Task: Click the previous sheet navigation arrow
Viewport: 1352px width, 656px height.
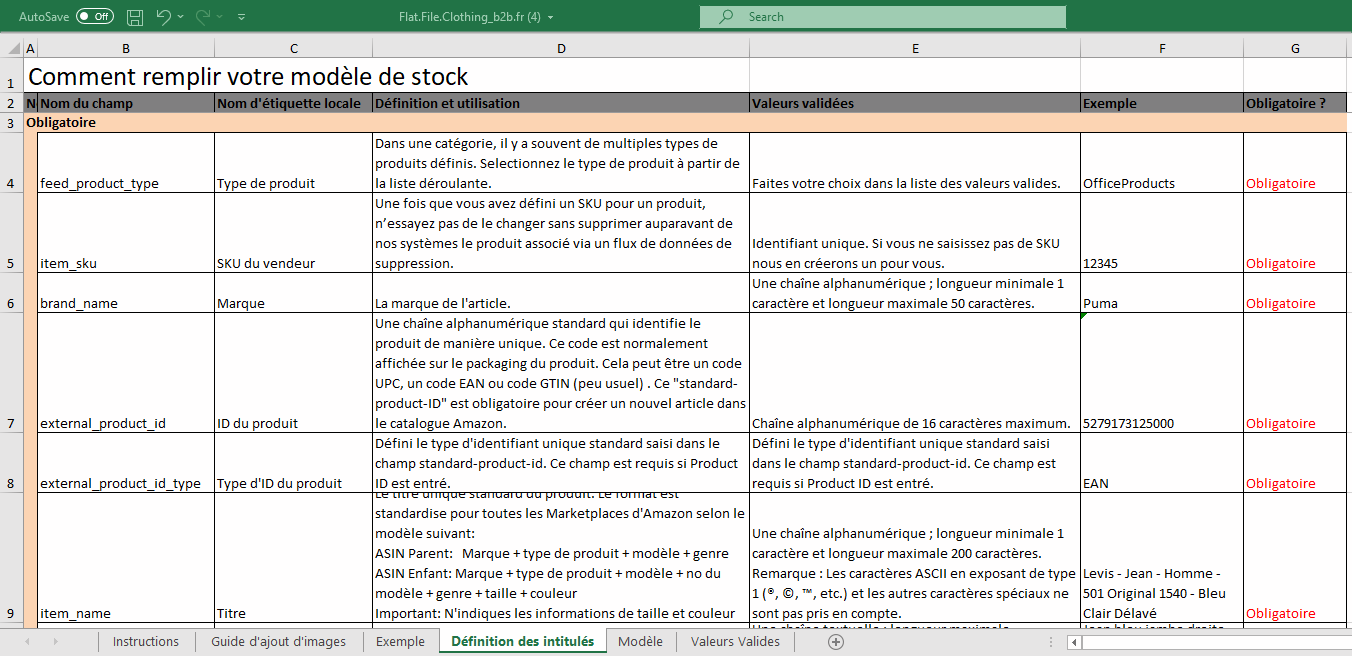Action: click(x=27, y=642)
